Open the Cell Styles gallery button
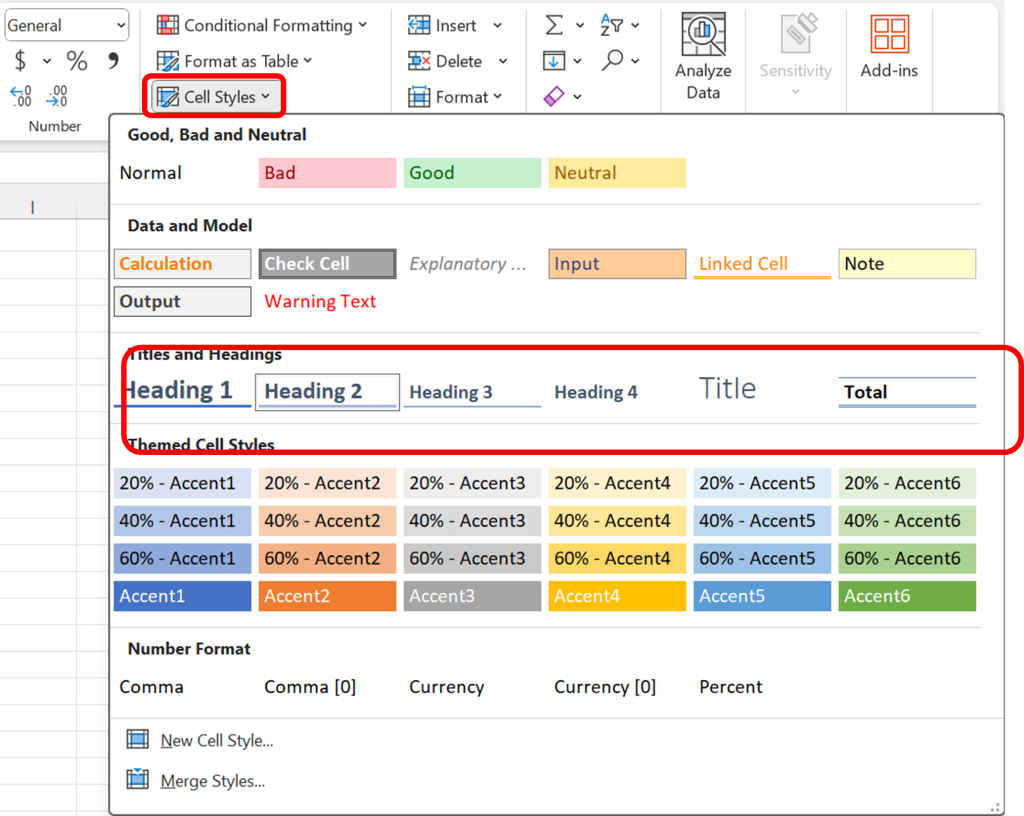The image size is (1024, 816). [214, 97]
